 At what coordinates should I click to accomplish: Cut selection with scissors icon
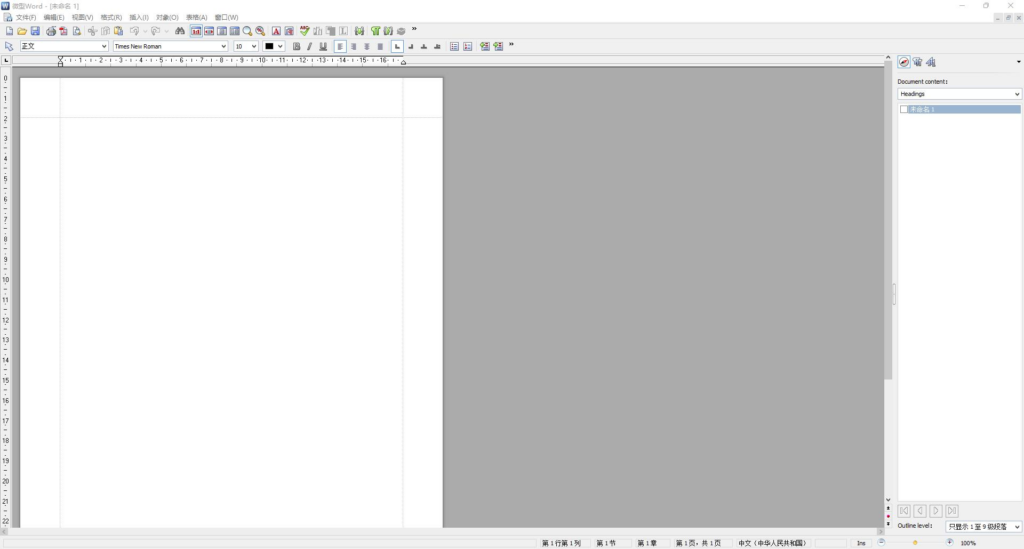click(92, 31)
